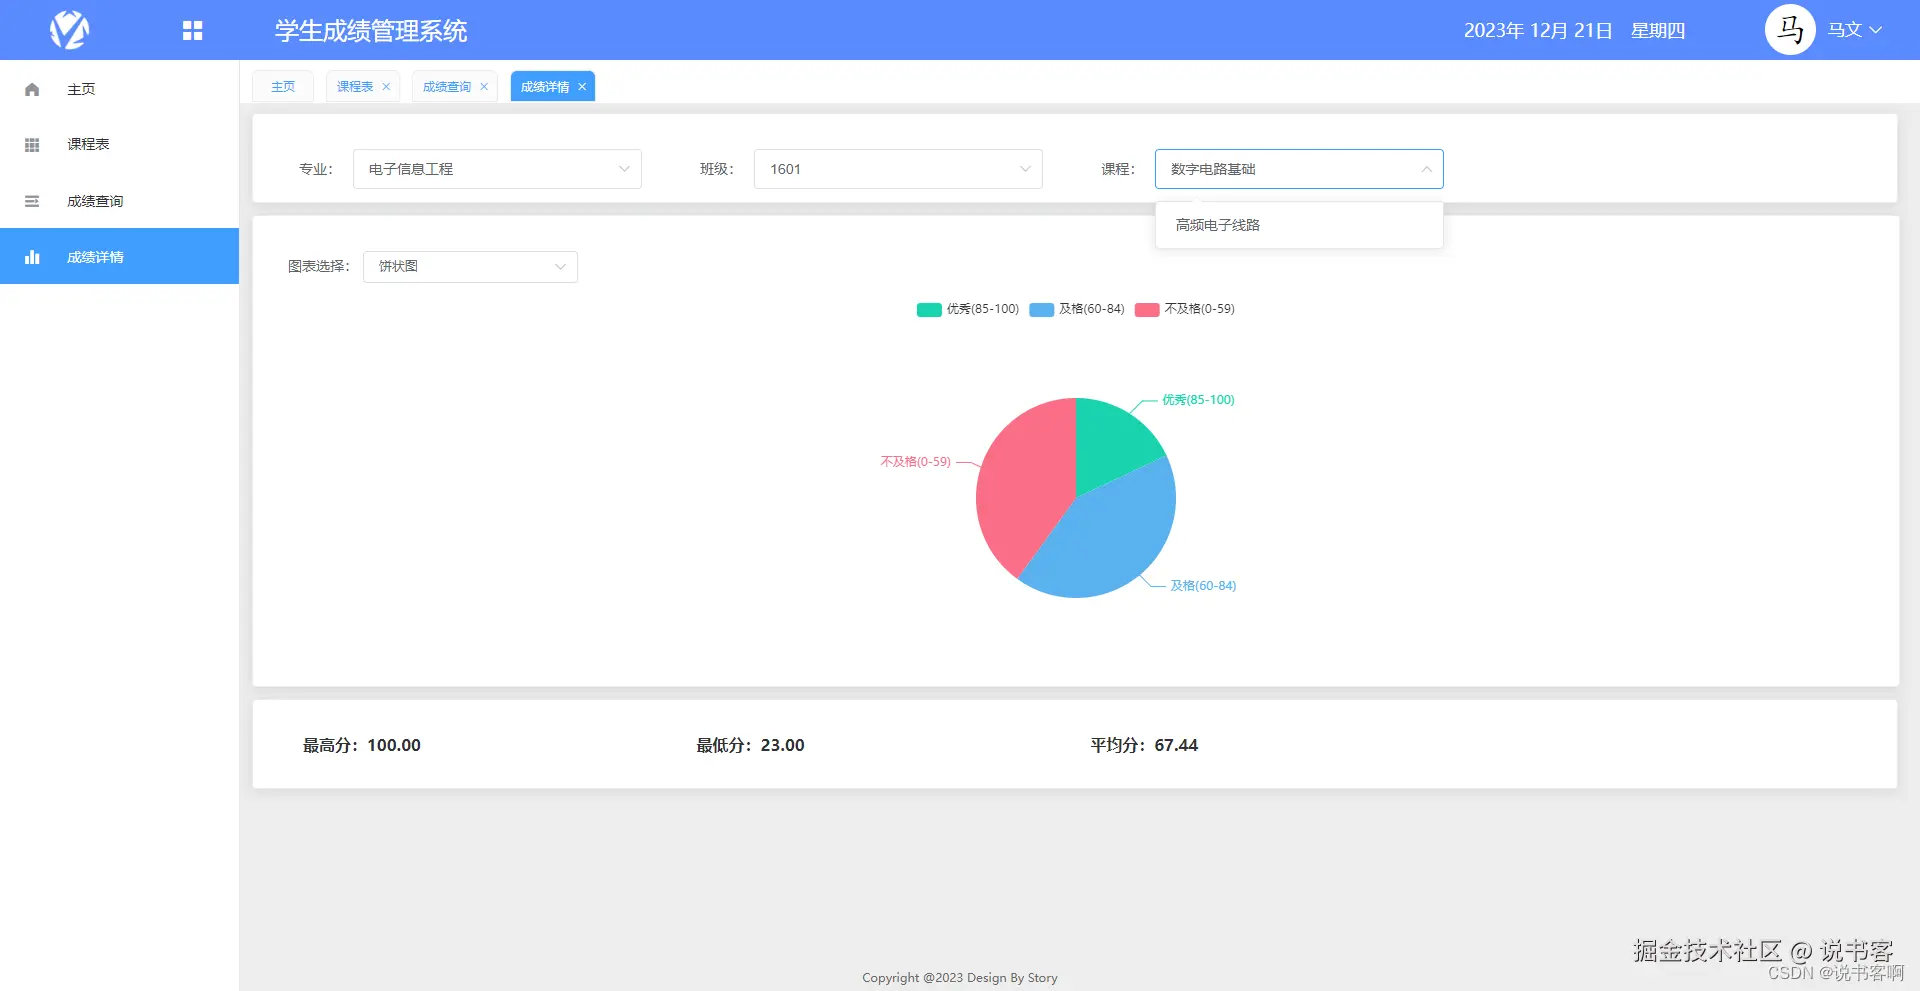Viewport: 1920px width, 991px height.
Task: Close the 成绩详情 tab
Action: click(582, 87)
